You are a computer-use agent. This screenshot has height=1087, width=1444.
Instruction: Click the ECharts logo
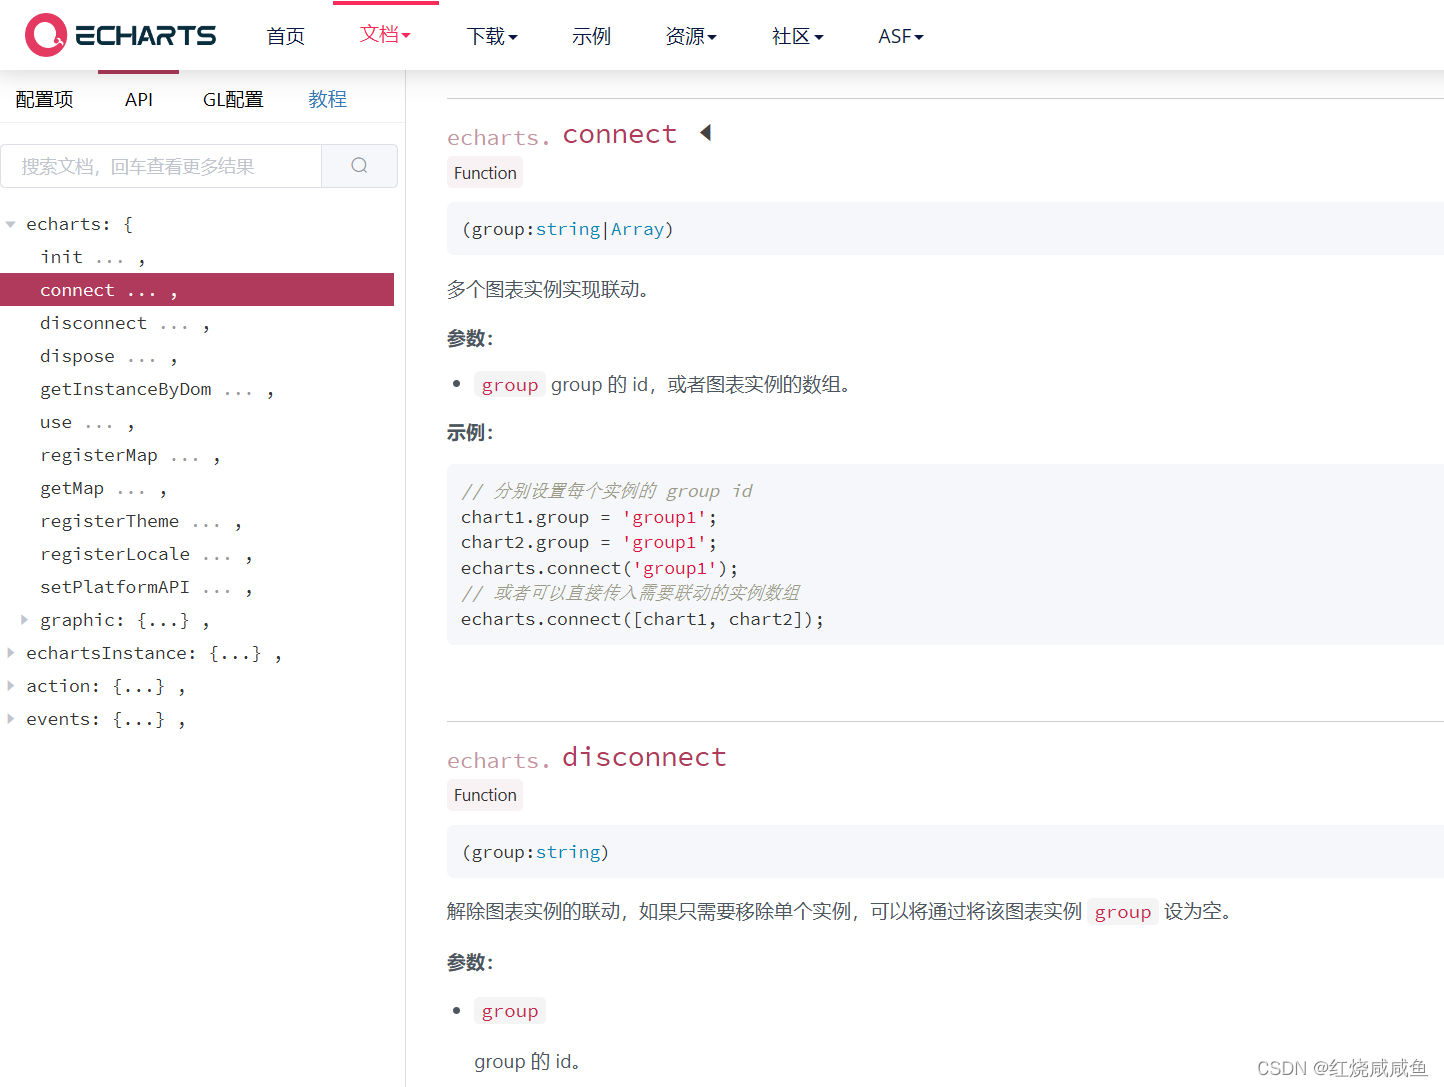click(120, 35)
